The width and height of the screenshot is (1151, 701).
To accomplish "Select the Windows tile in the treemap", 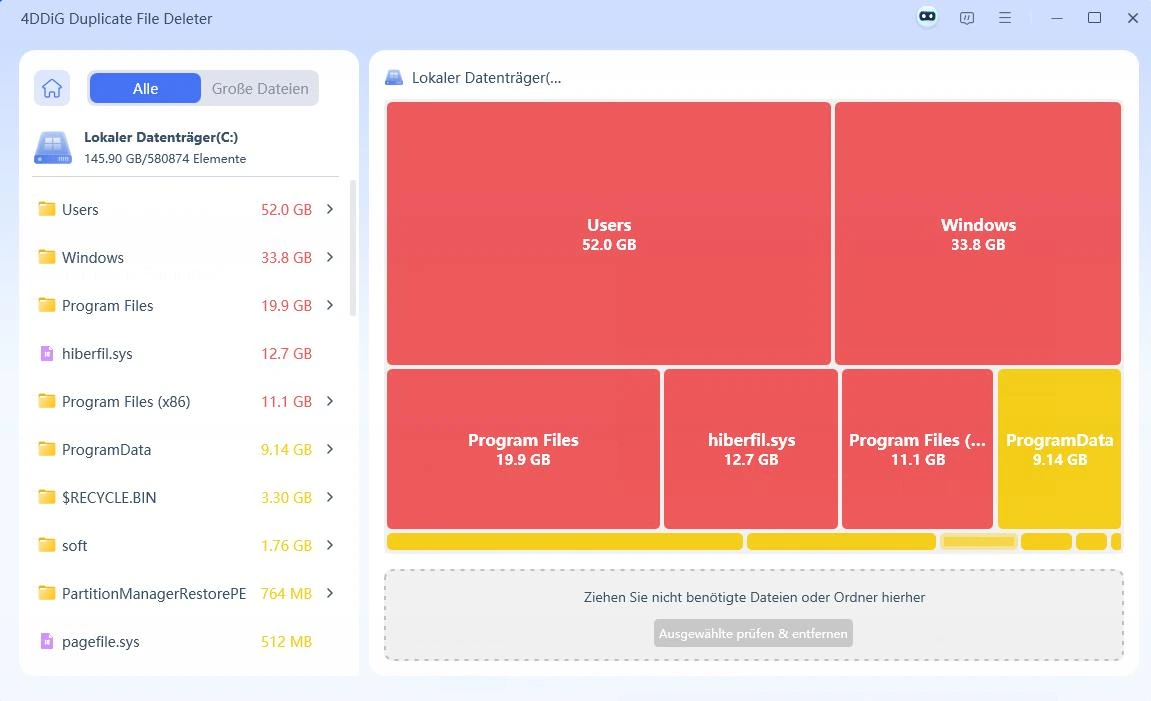I will [x=978, y=233].
